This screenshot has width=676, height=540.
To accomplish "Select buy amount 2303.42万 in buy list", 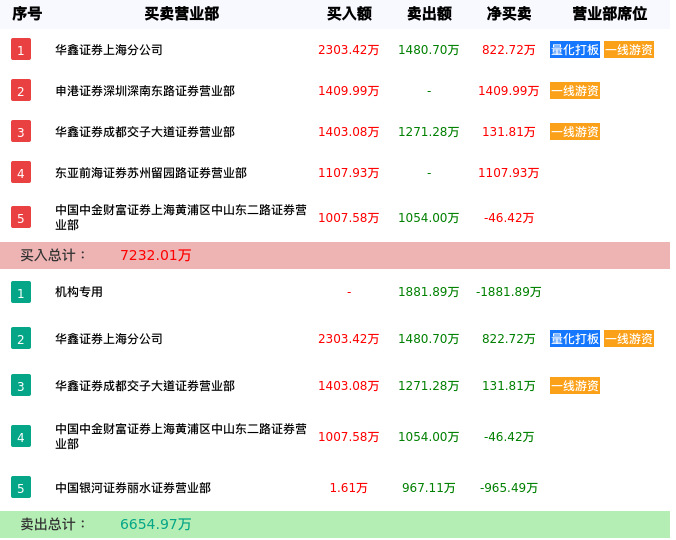I will pos(348,50).
